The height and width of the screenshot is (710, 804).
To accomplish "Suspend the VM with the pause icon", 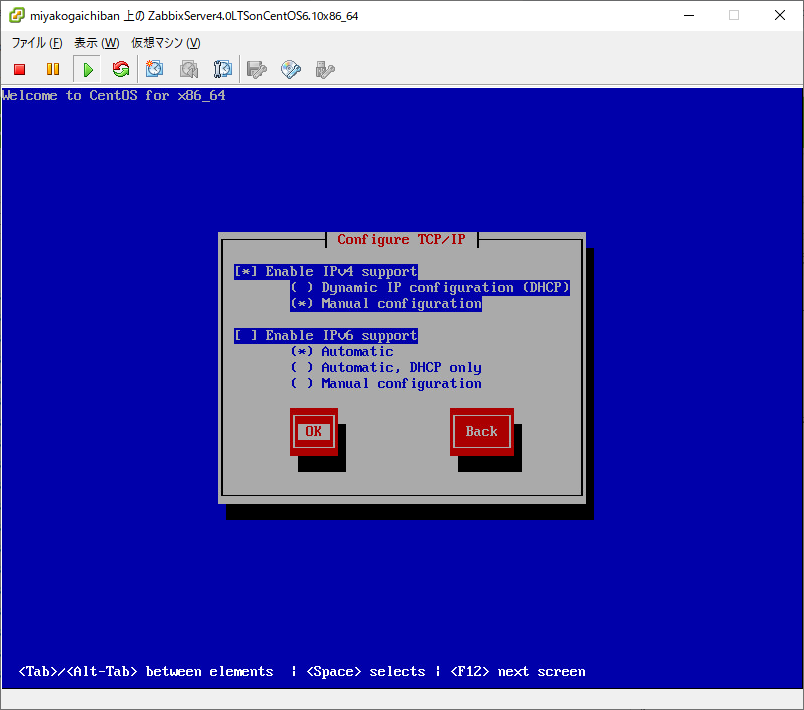I will 53,69.
